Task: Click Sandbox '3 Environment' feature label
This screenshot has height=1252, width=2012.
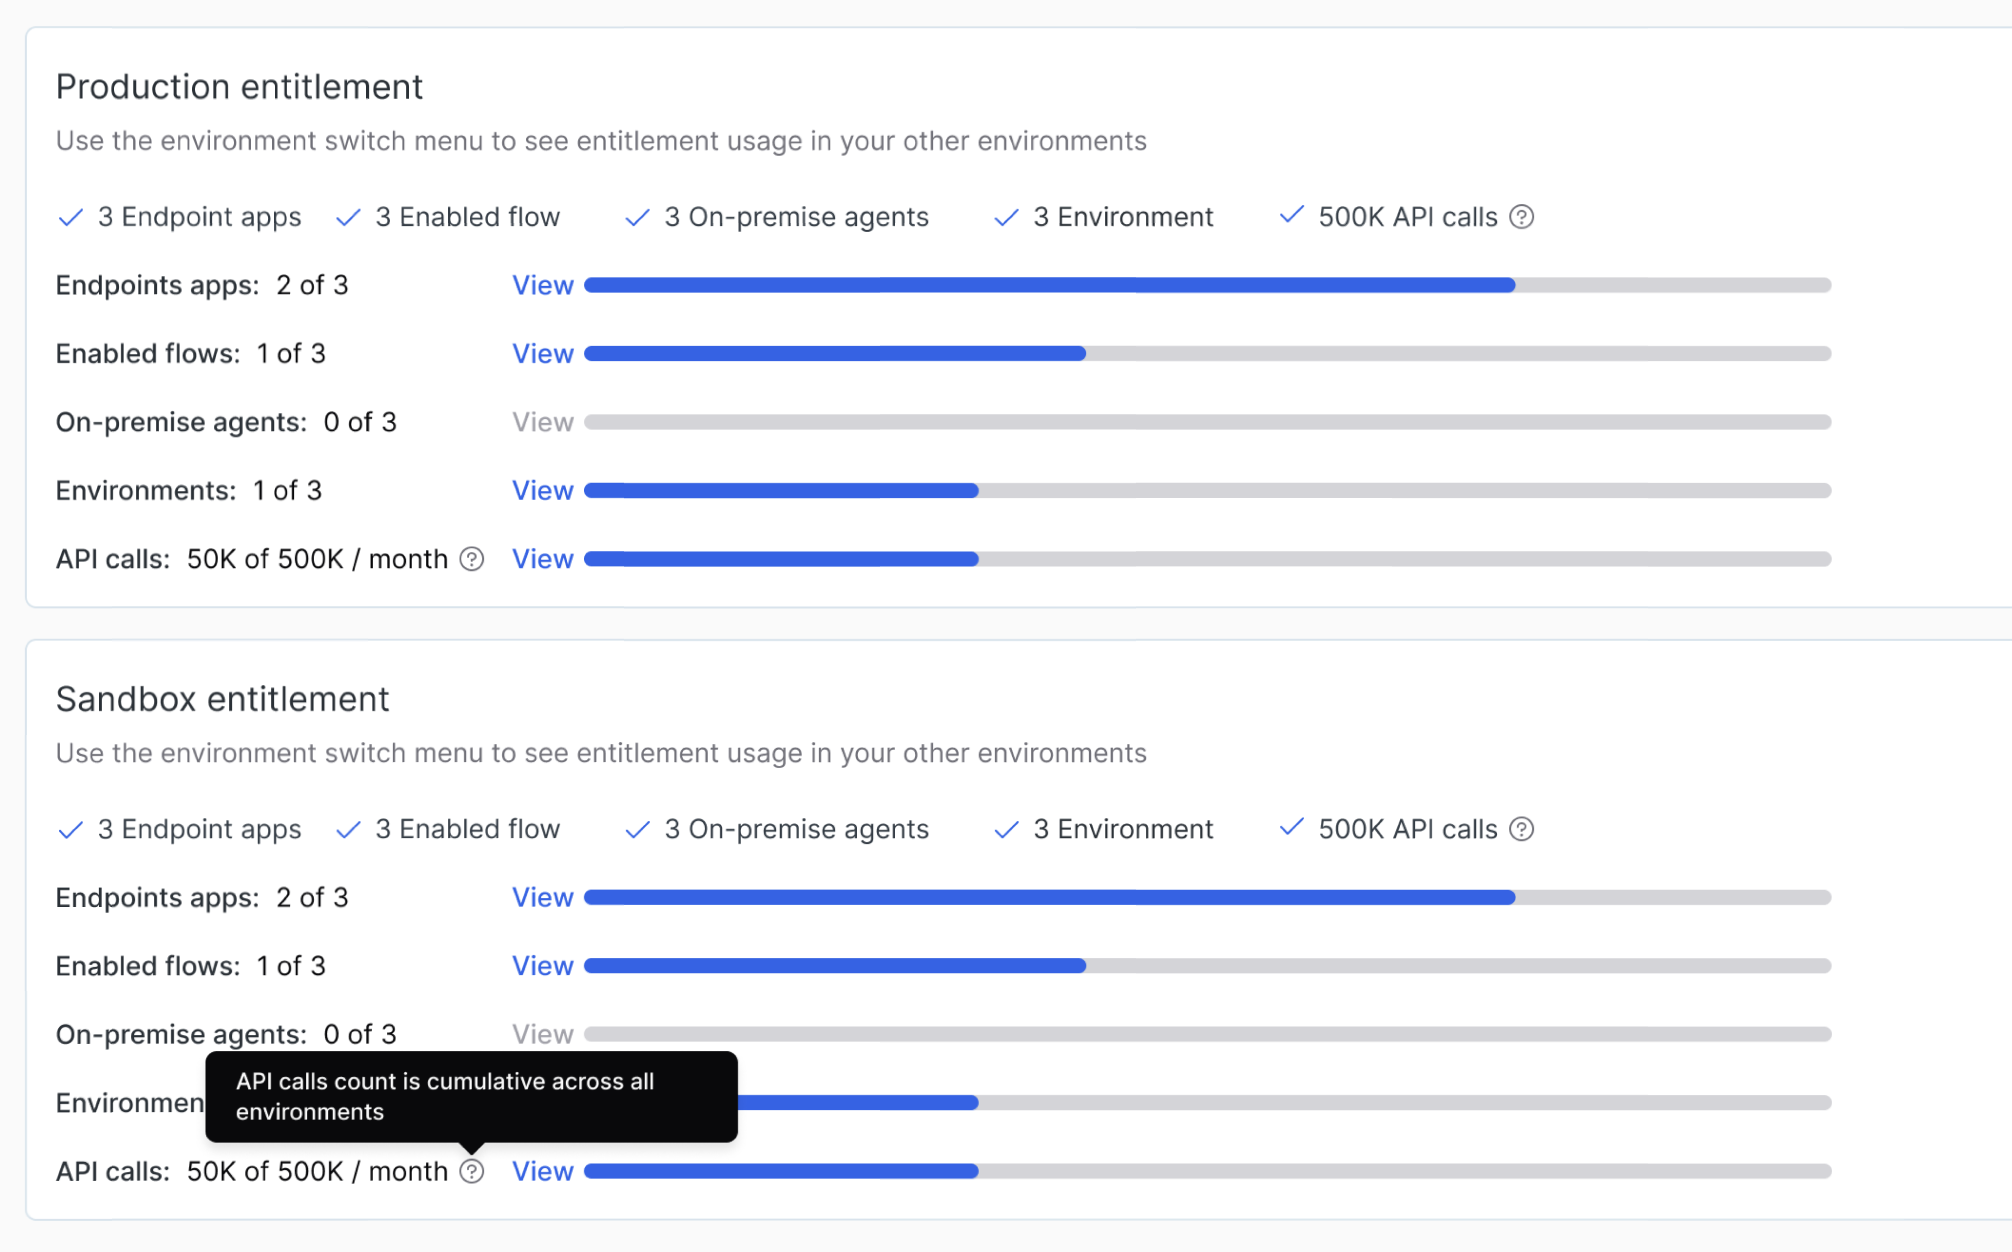Action: [x=1123, y=829]
